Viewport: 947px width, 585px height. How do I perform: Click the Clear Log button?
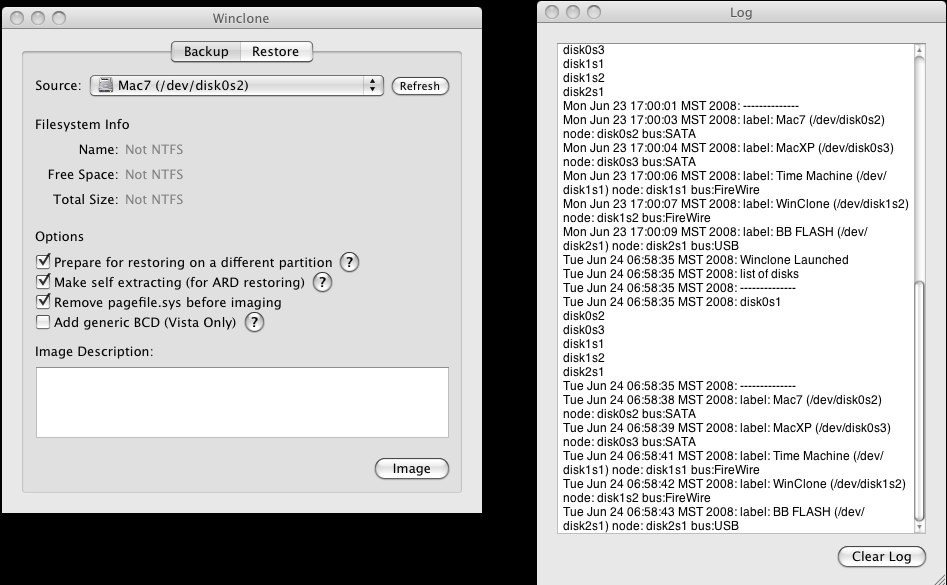click(x=882, y=557)
